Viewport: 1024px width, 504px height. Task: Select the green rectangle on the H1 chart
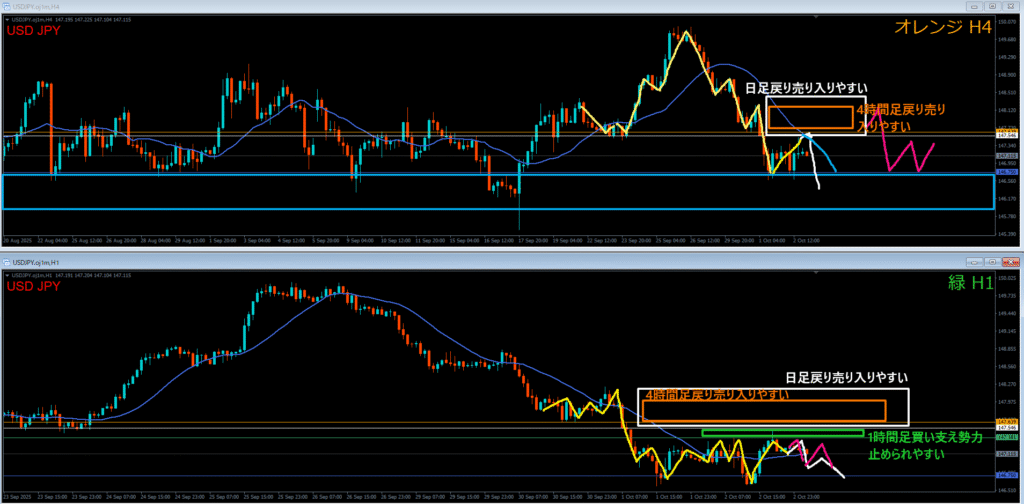pyautogui.click(x=782, y=433)
